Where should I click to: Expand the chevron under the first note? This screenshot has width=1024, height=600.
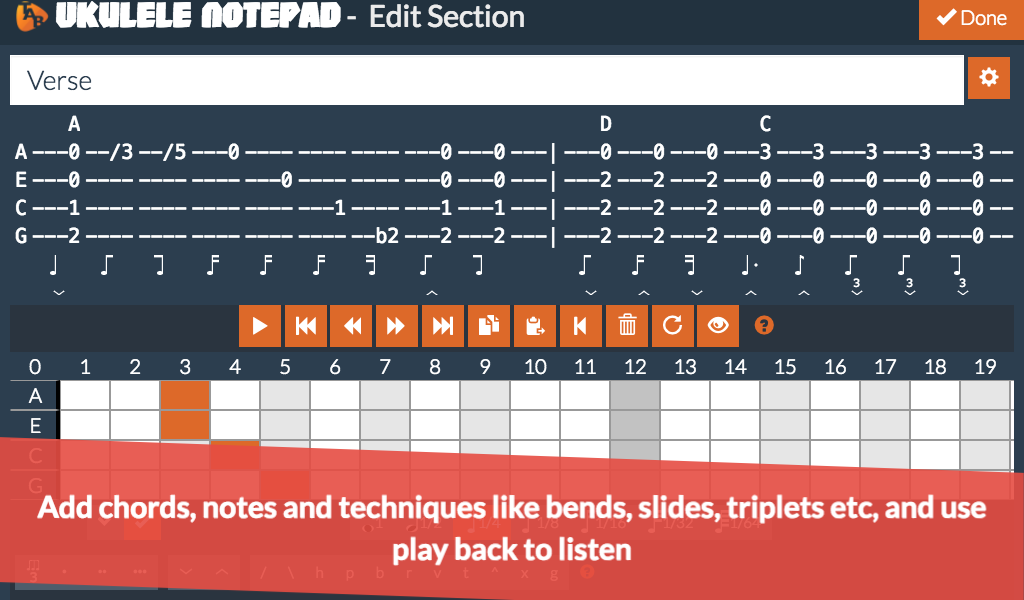(59, 291)
